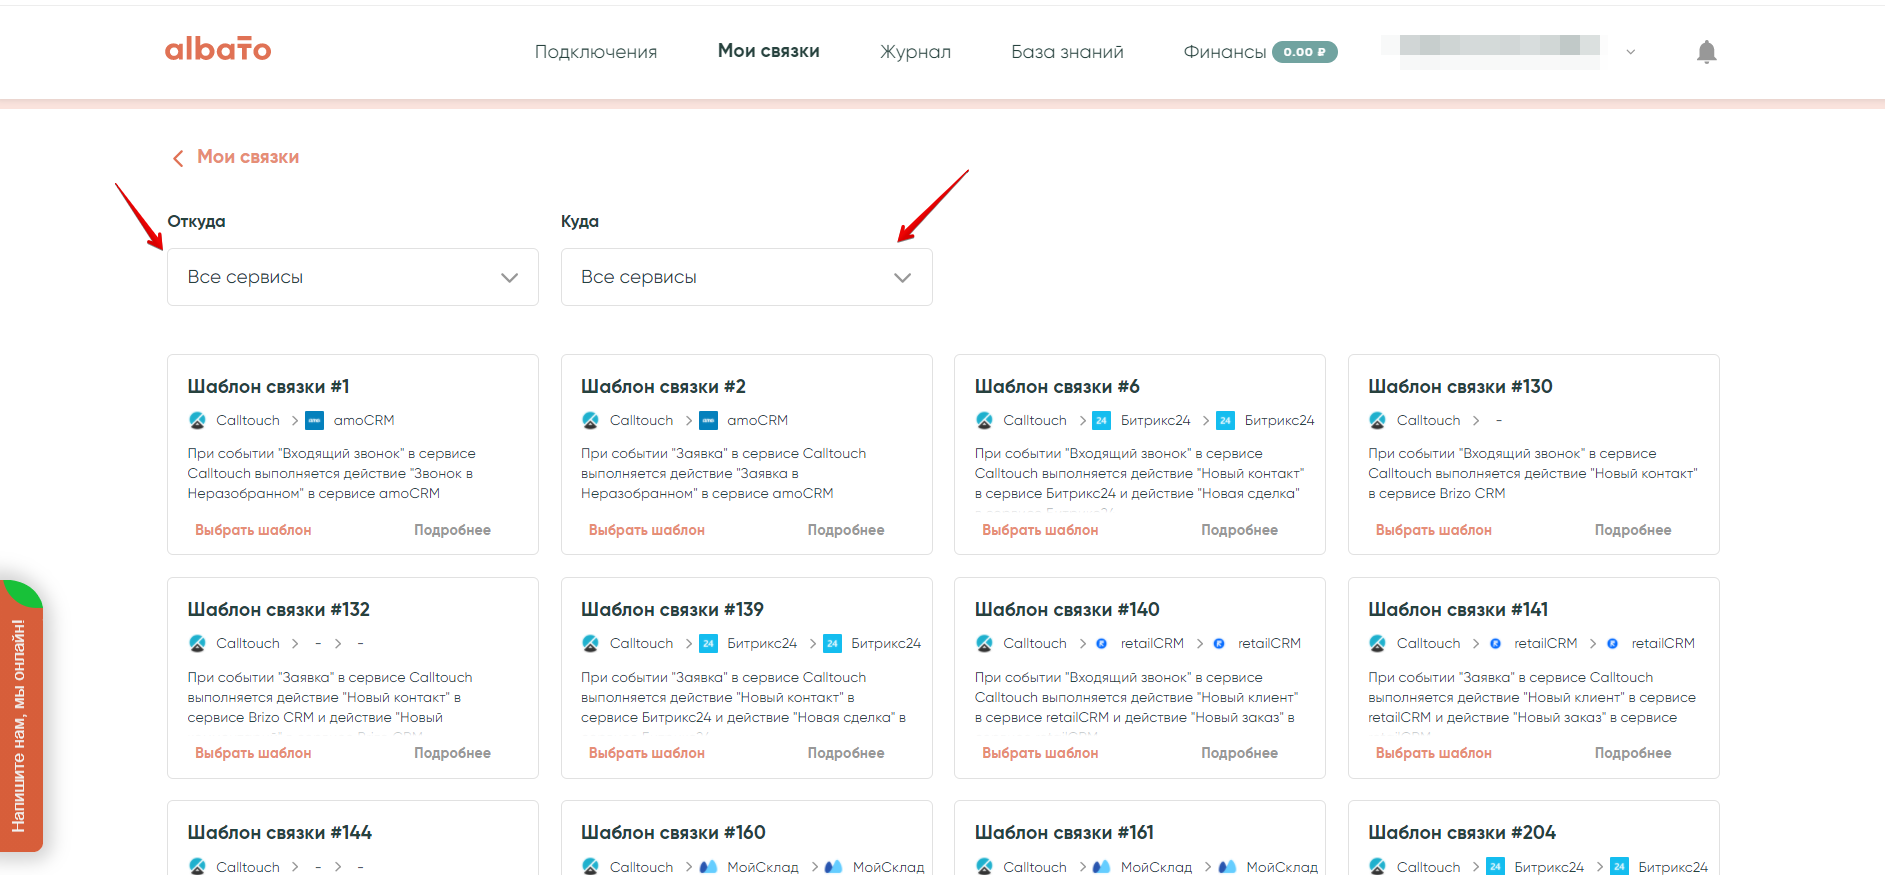Open the notifications bell
The height and width of the screenshot is (875, 1885).
1707,52
